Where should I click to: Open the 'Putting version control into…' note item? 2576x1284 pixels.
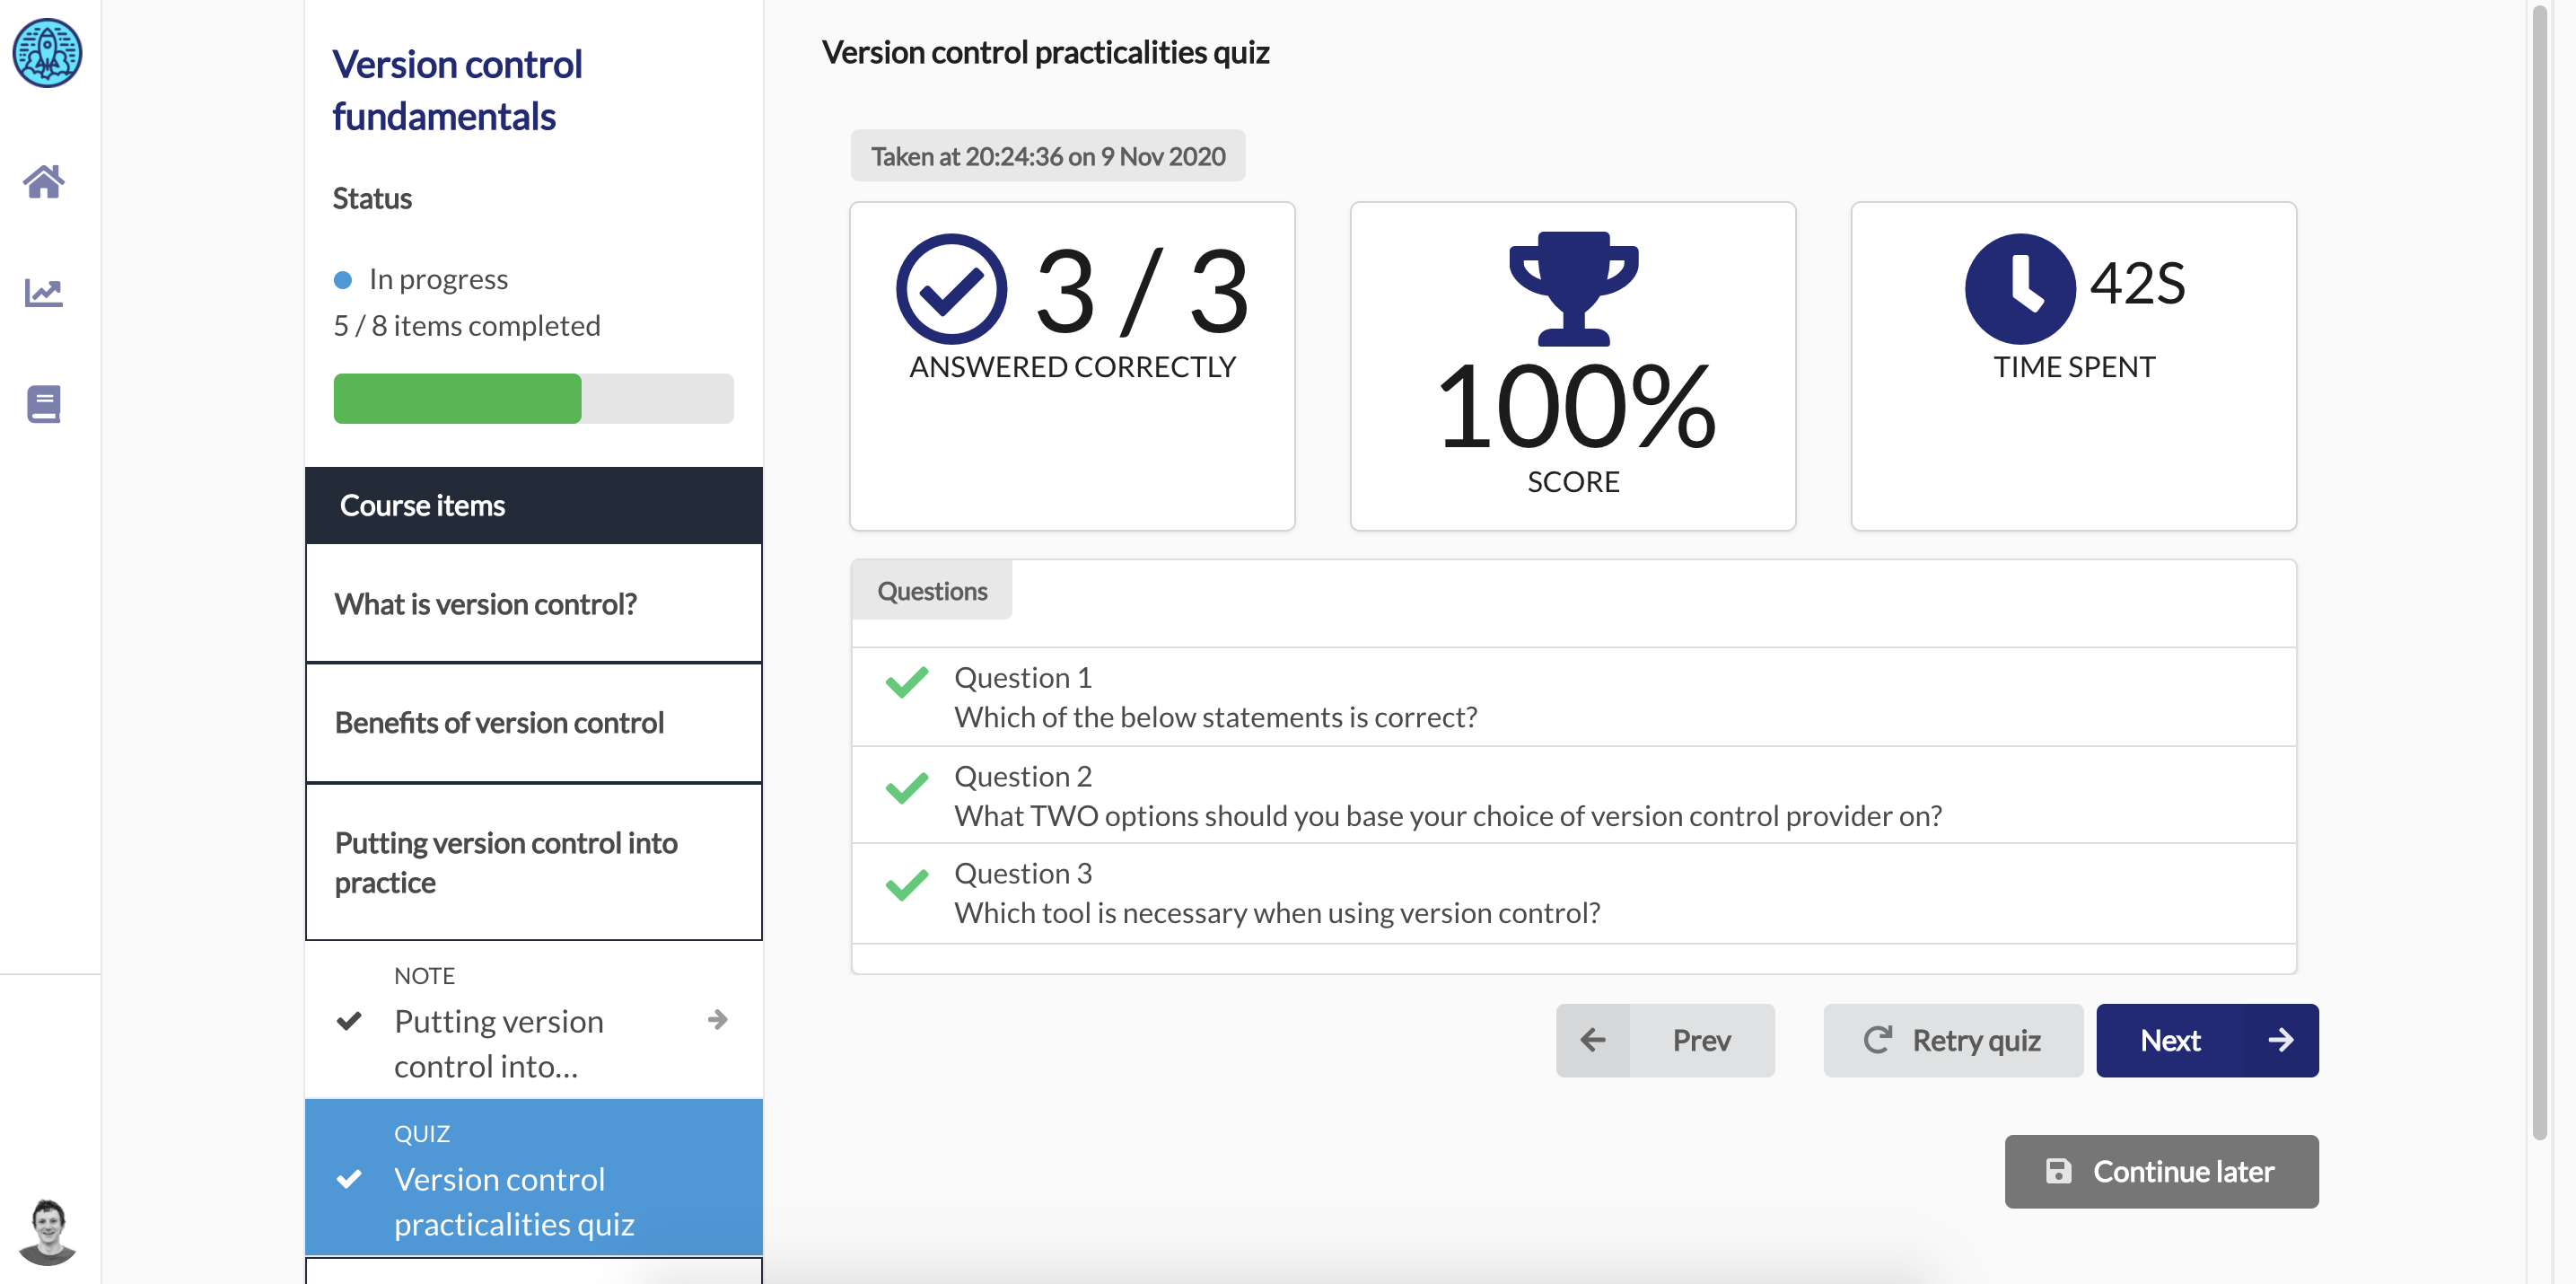pos(534,1020)
